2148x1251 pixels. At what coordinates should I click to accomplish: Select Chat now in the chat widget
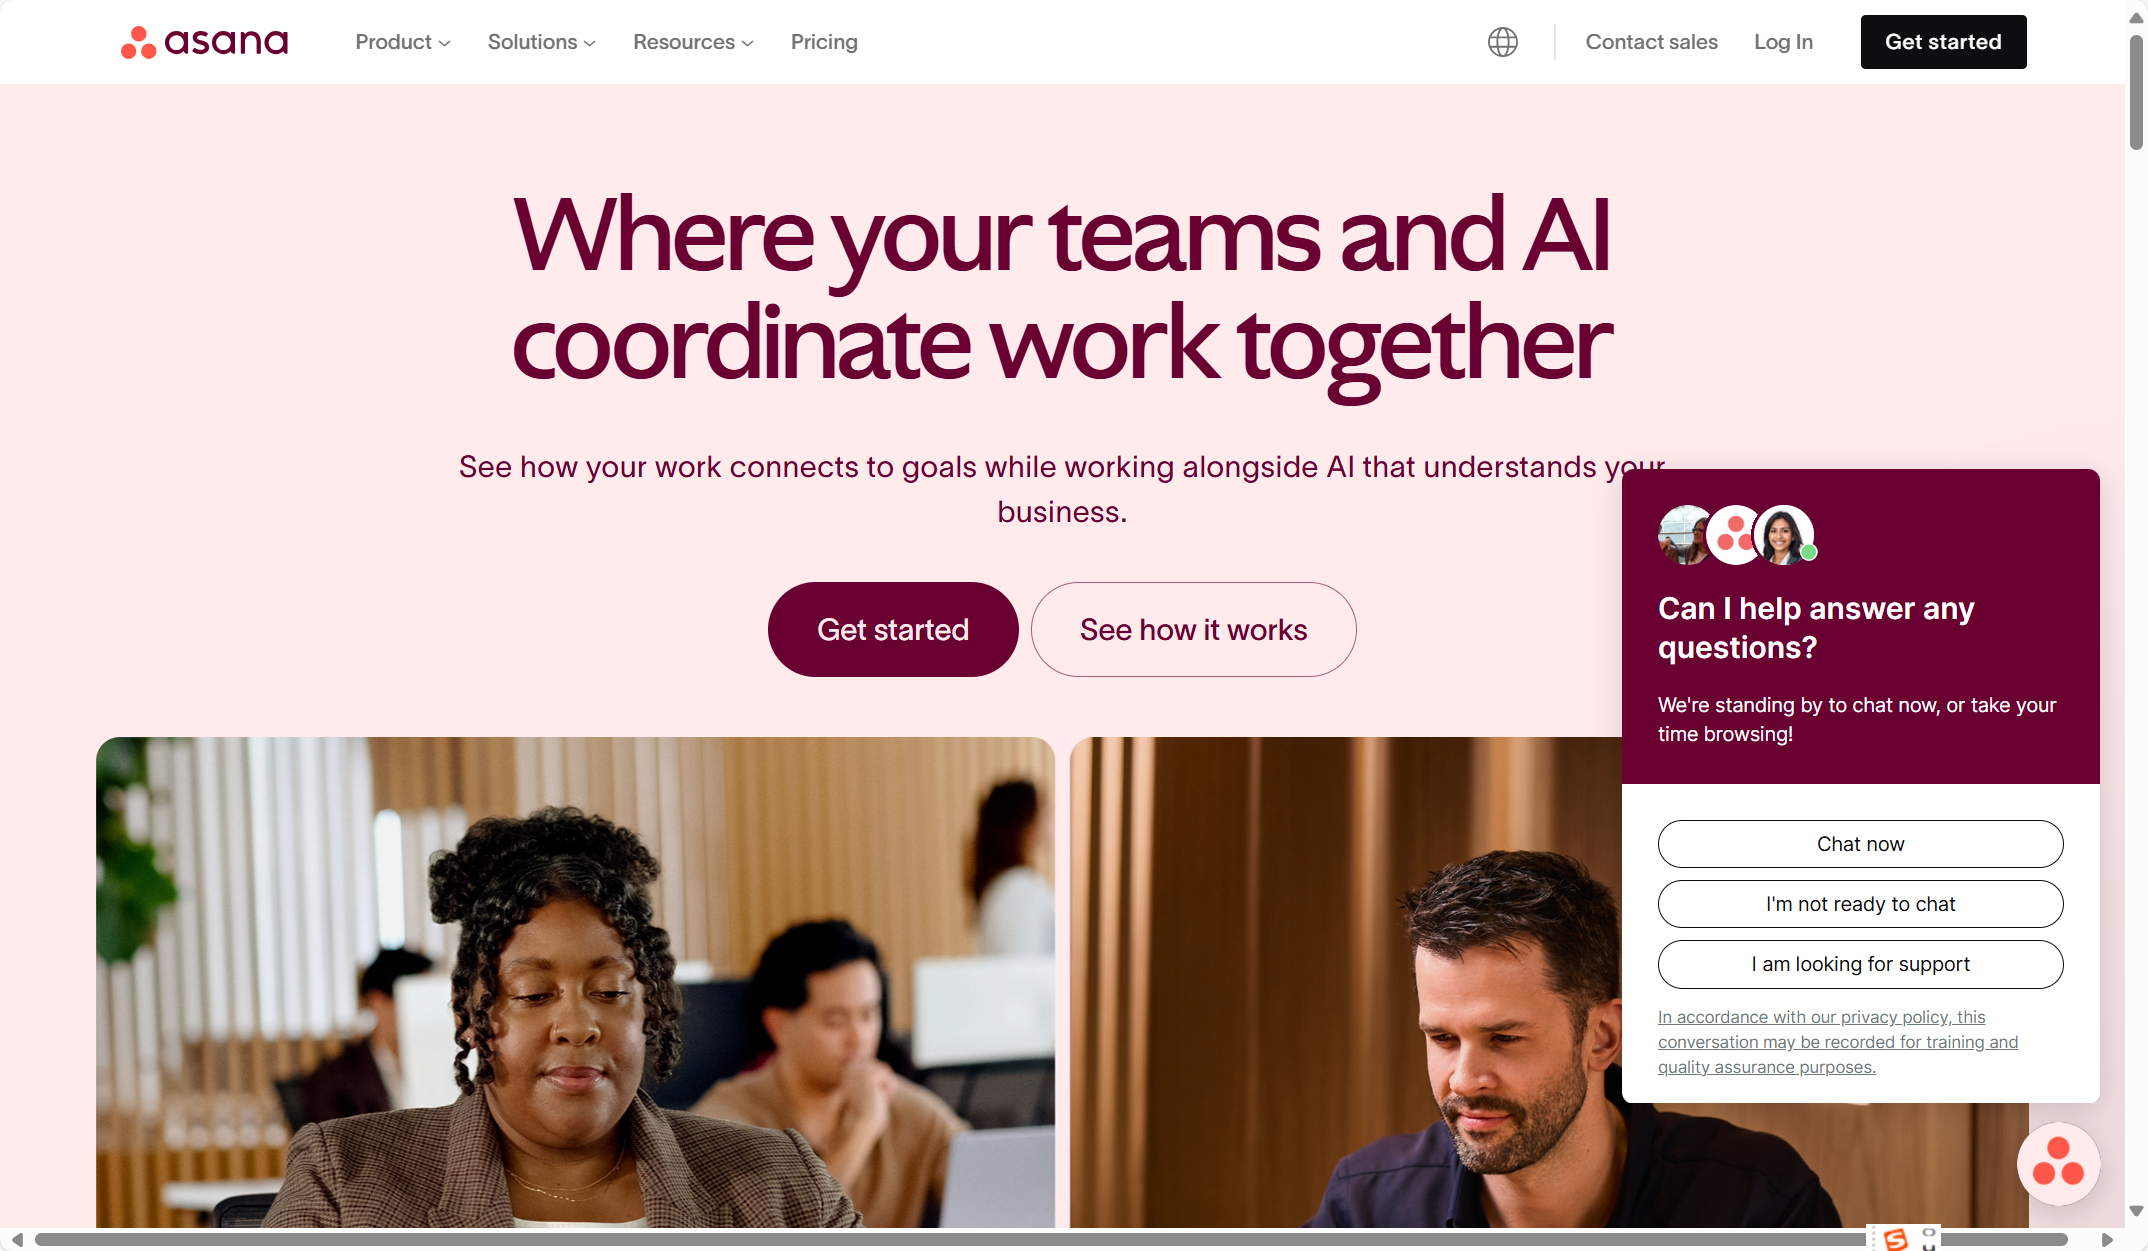pos(1860,844)
